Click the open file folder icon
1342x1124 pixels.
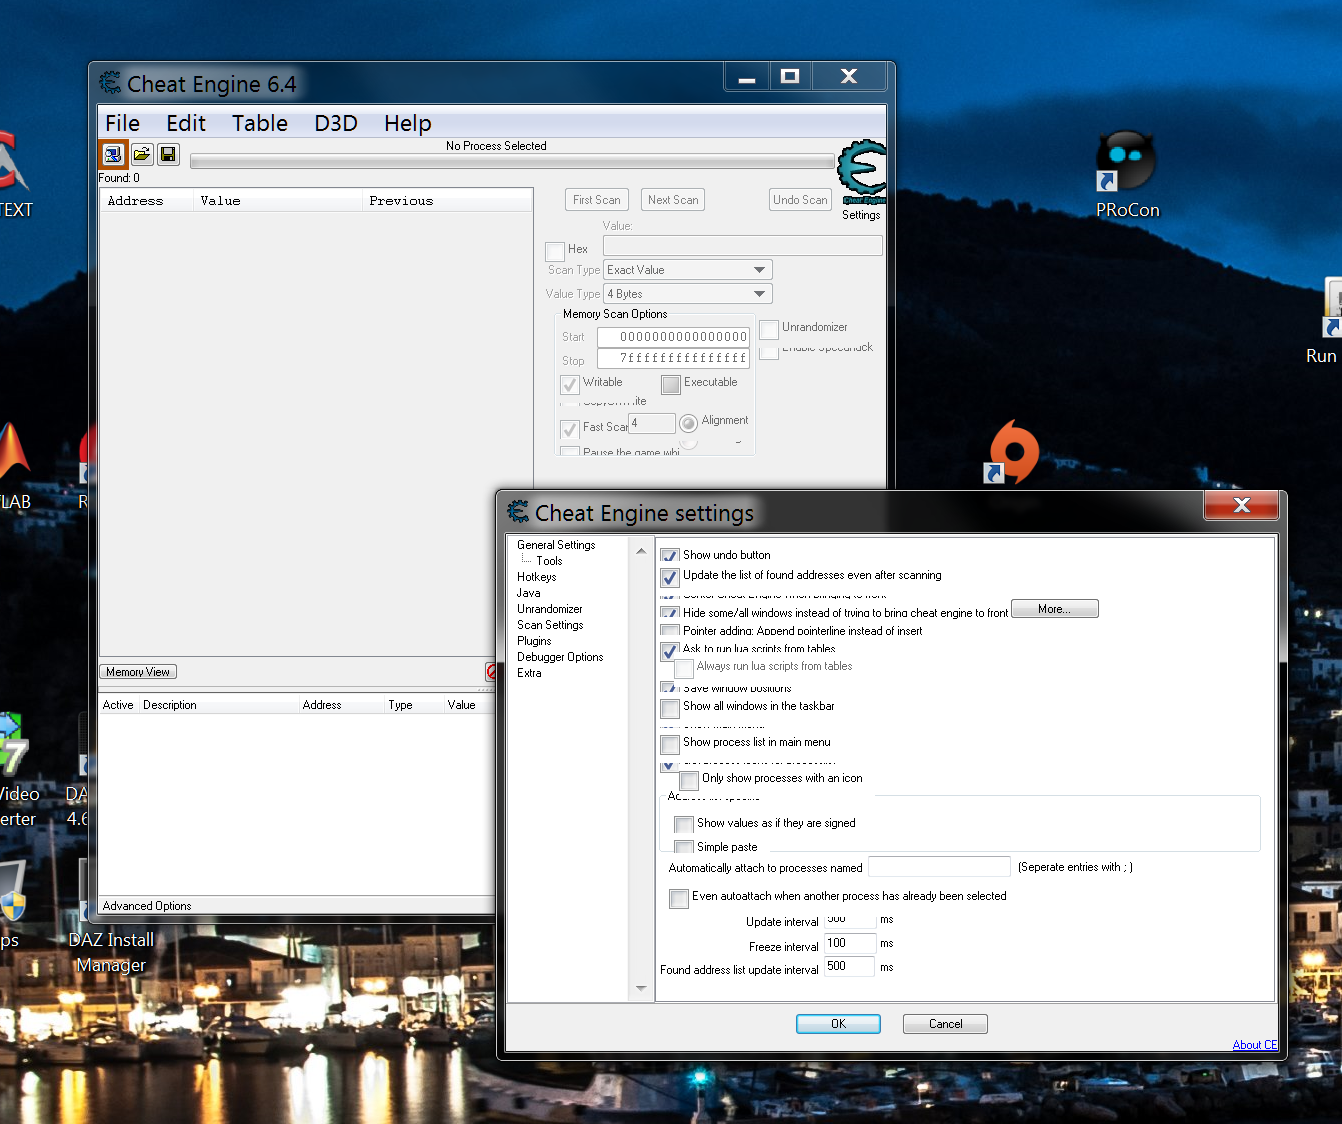[x=142, y=155]
